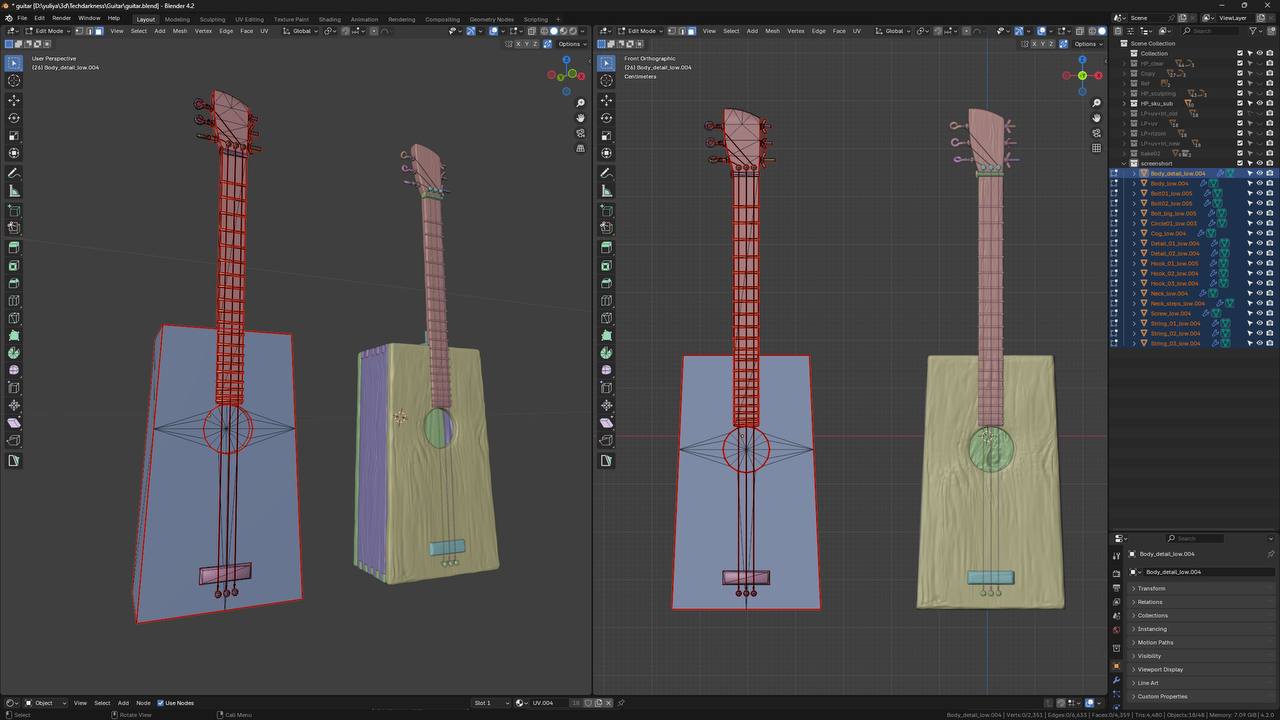Click Object mode button in bottom node editor
Screen dimensions: 1280x720
[45, 703]
